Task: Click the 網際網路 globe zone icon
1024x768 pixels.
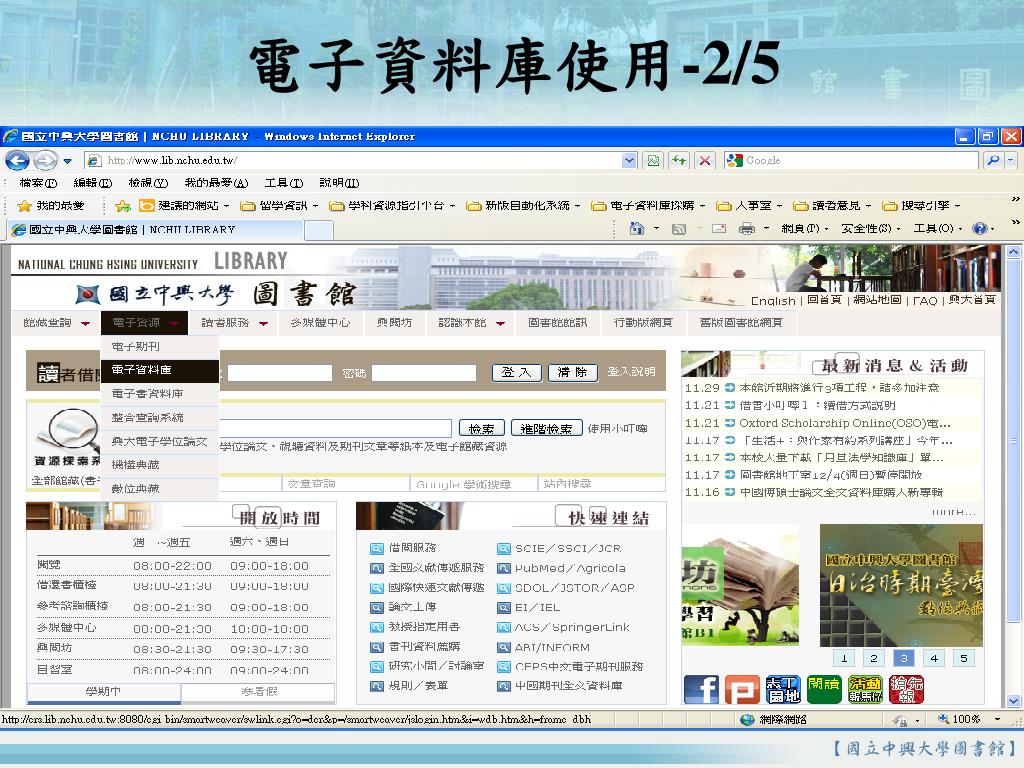Action: pyautogui.click(x=748, y=720)
